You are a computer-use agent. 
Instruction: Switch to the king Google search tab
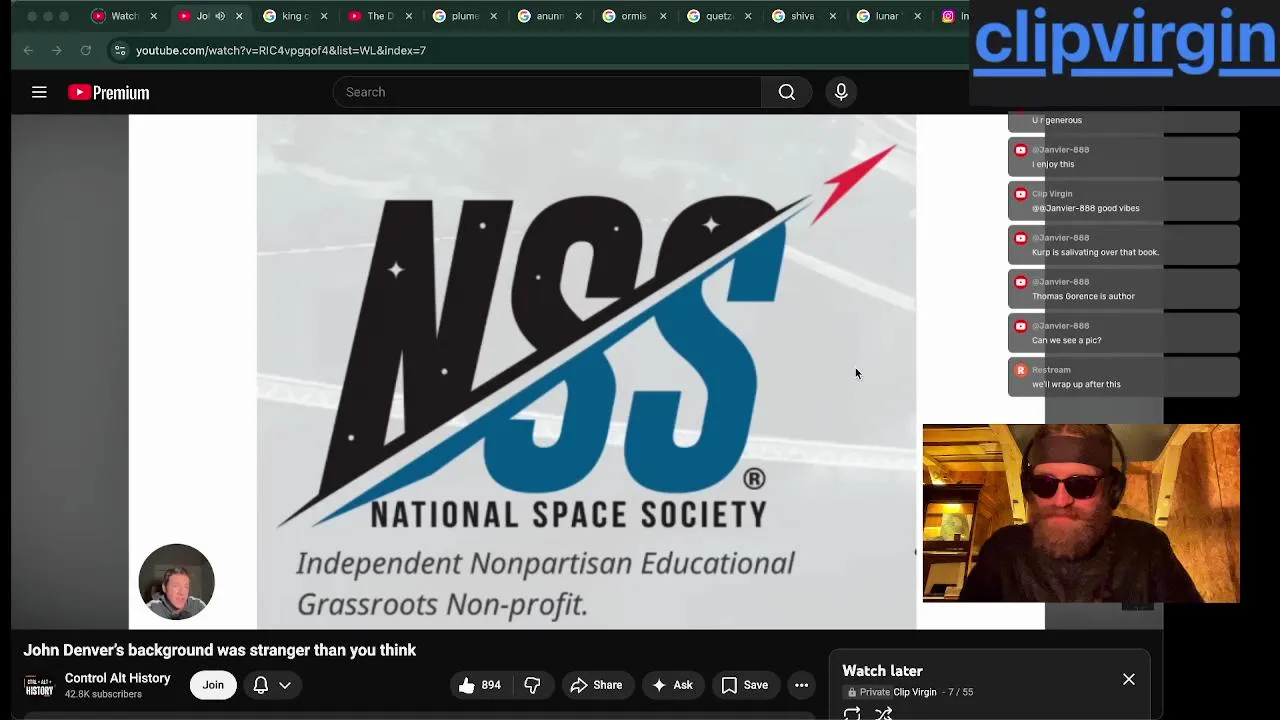coord(295,16)
